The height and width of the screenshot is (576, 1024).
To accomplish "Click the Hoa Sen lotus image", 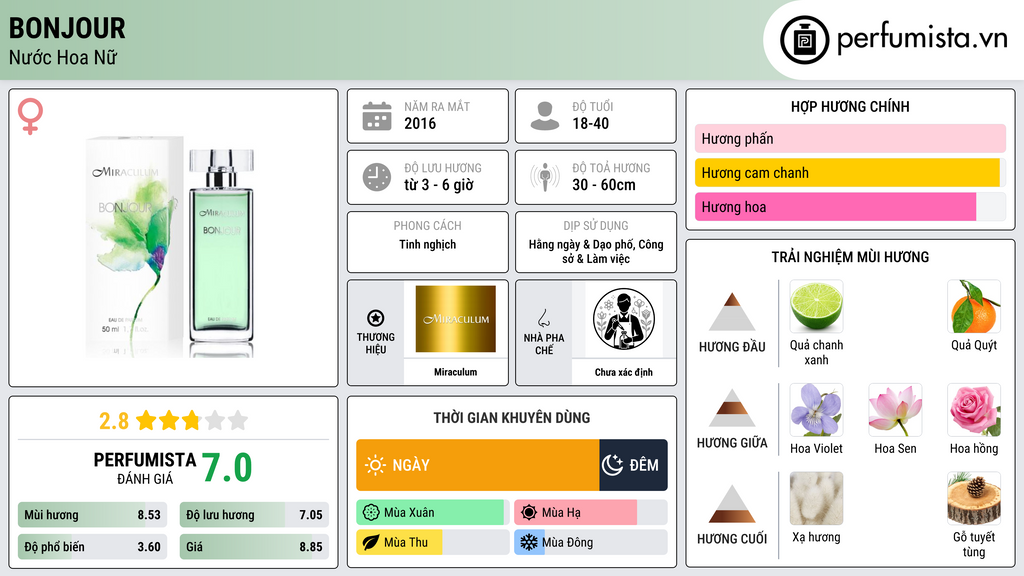I will [x=895, y=410].
